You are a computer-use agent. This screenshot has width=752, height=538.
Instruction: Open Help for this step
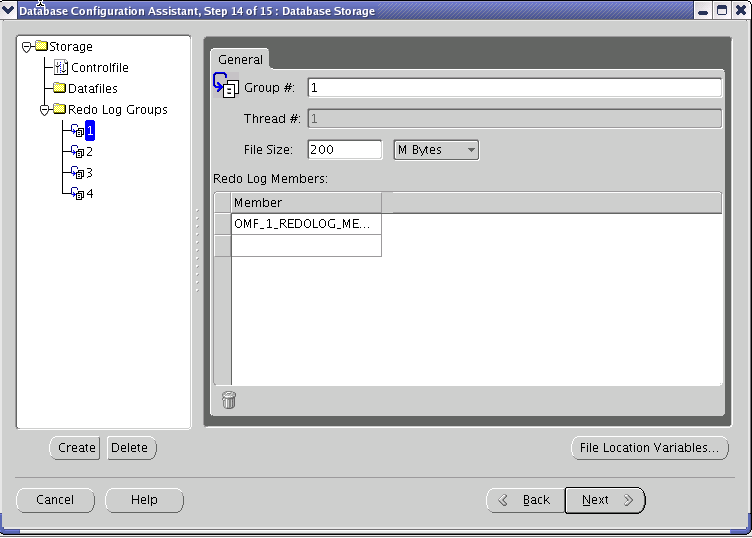coord(144,500)
